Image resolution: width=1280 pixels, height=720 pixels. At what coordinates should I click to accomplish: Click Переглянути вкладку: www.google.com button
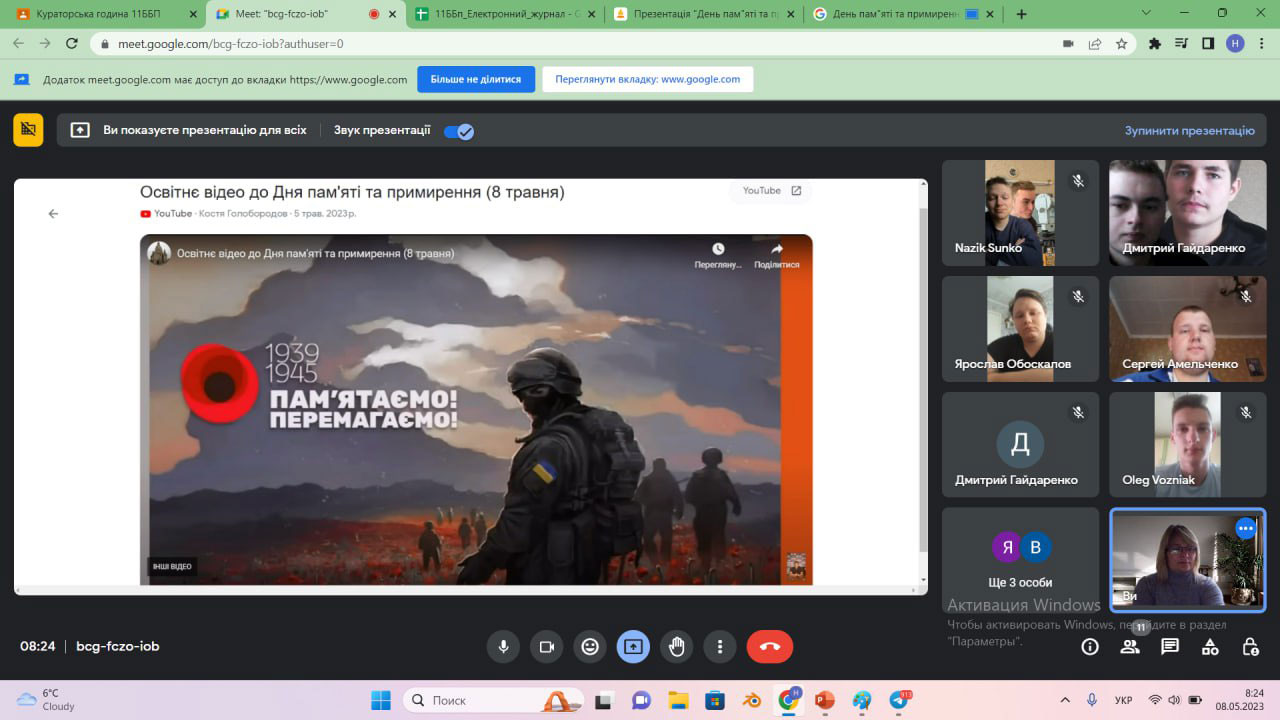(648, 79)
